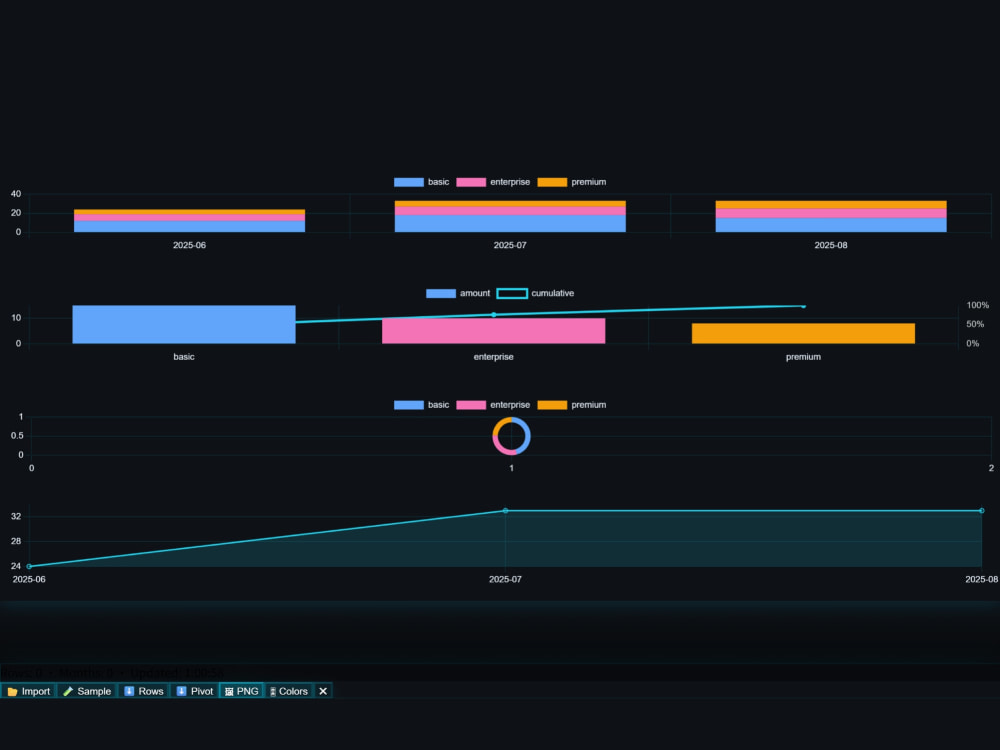Toggle basic series in the monthly stacked chart
Viewport: 1000px width, 750px height.
coord(422,182)
